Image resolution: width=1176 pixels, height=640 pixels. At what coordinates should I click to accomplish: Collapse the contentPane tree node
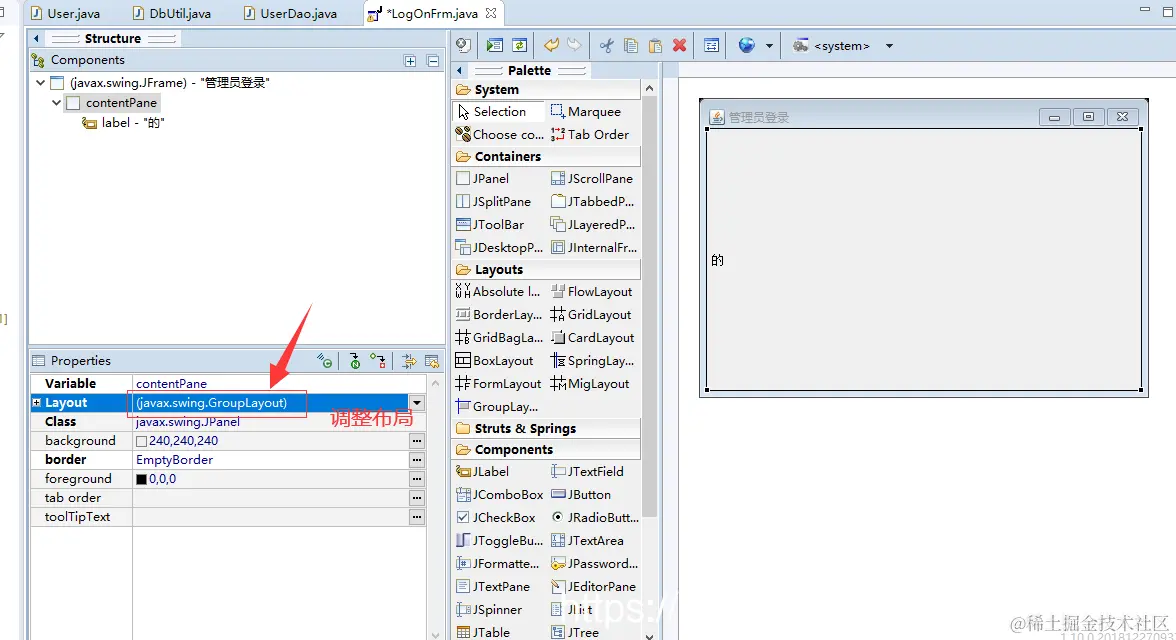[x=56, y=103]
